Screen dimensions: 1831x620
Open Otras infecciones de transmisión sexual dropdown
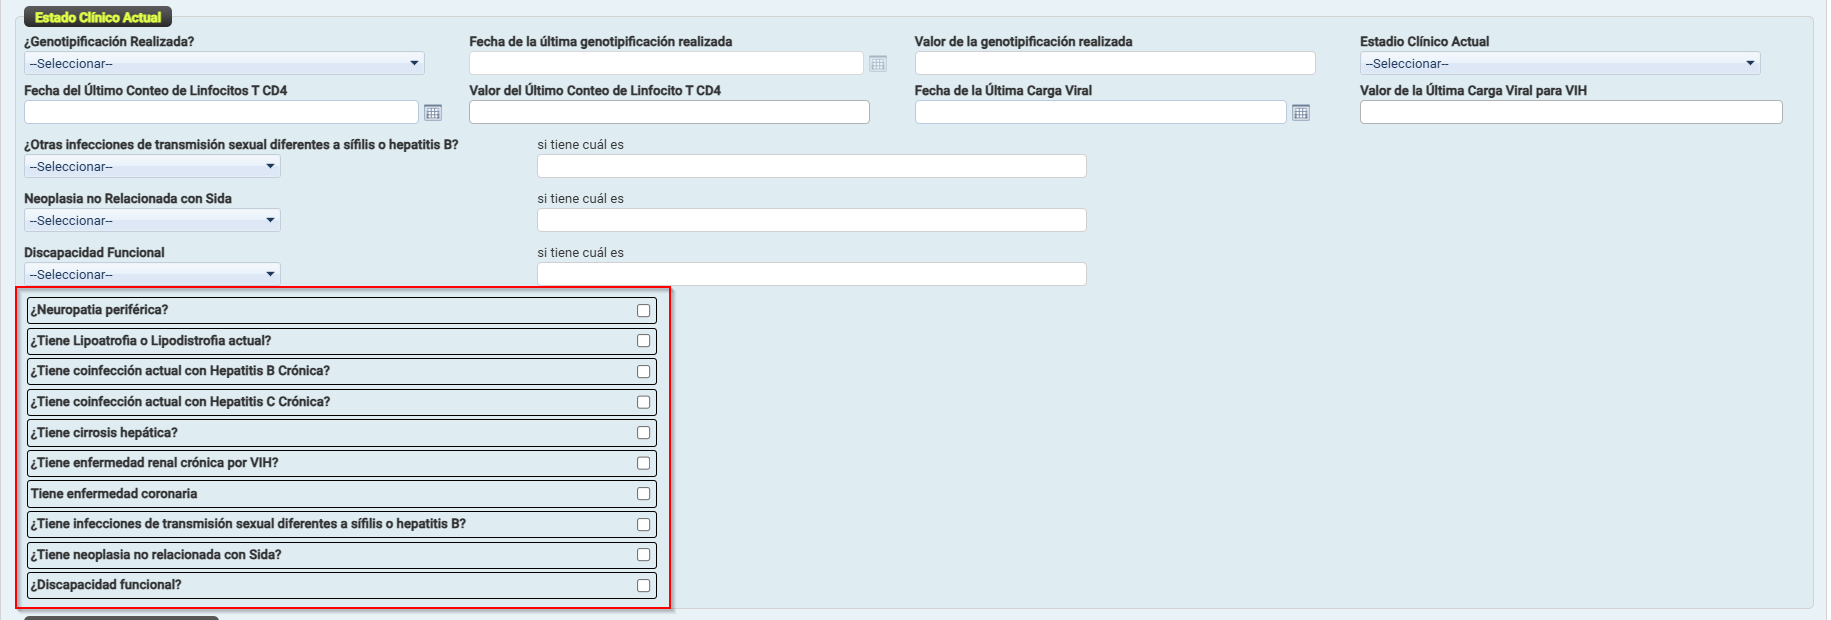click(x=152, y=167)
